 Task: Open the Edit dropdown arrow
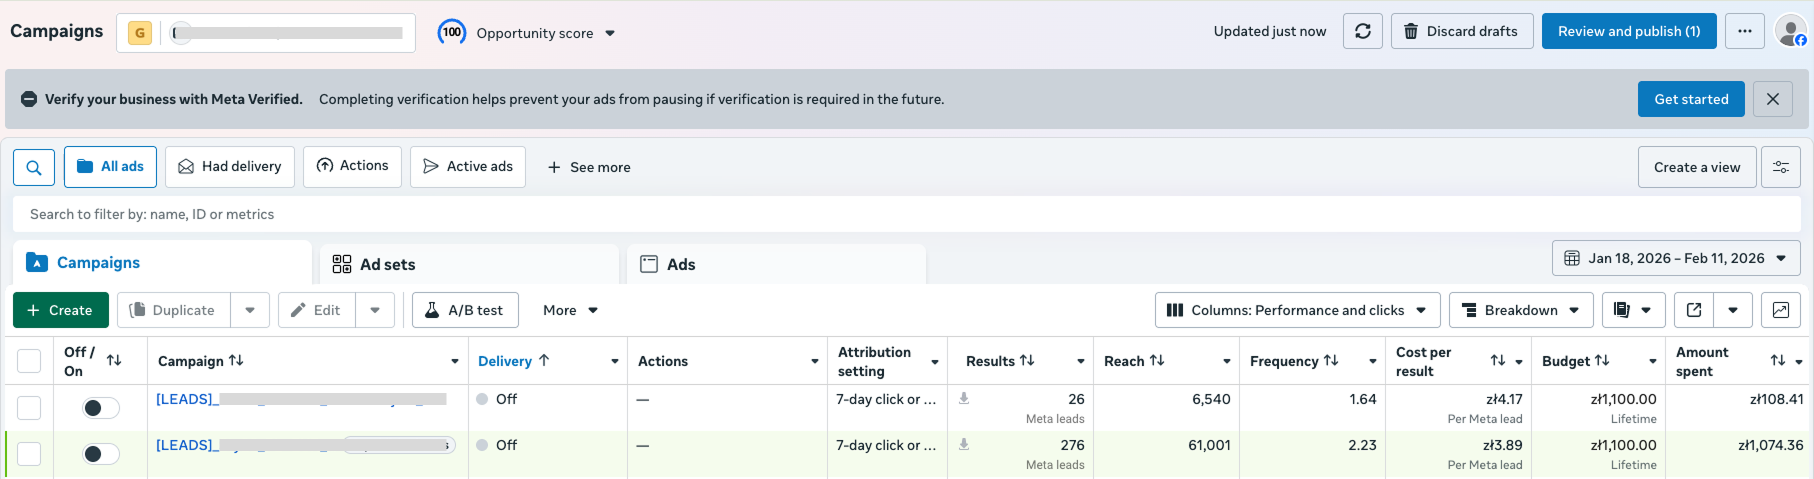coord(375,310)
